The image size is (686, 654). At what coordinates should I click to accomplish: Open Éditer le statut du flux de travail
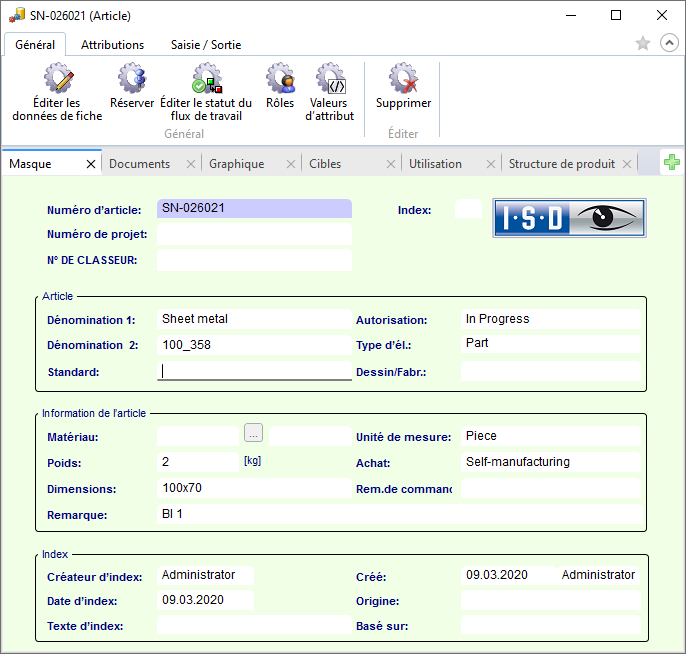coord(206,79)
